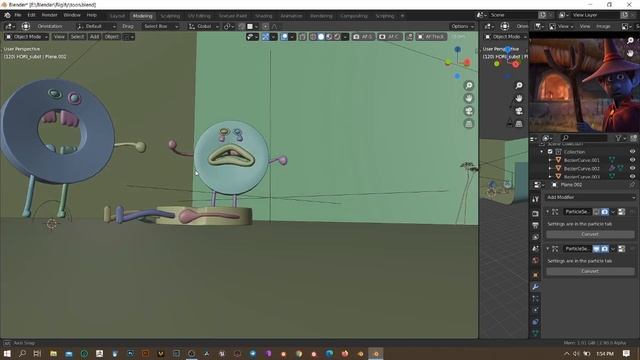Click the pan hand in the image editor
This screenshot has width=640, height=360.
pyautogui.click(x=630, y=53)
